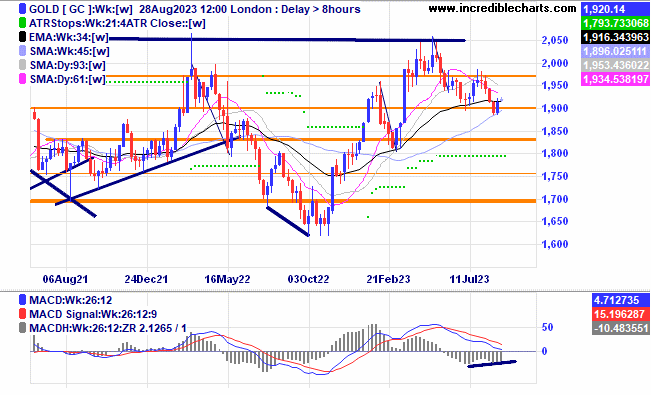
Task: Click the black EMA:Wk:34 legend swatch
Action: tap(22, 37)
